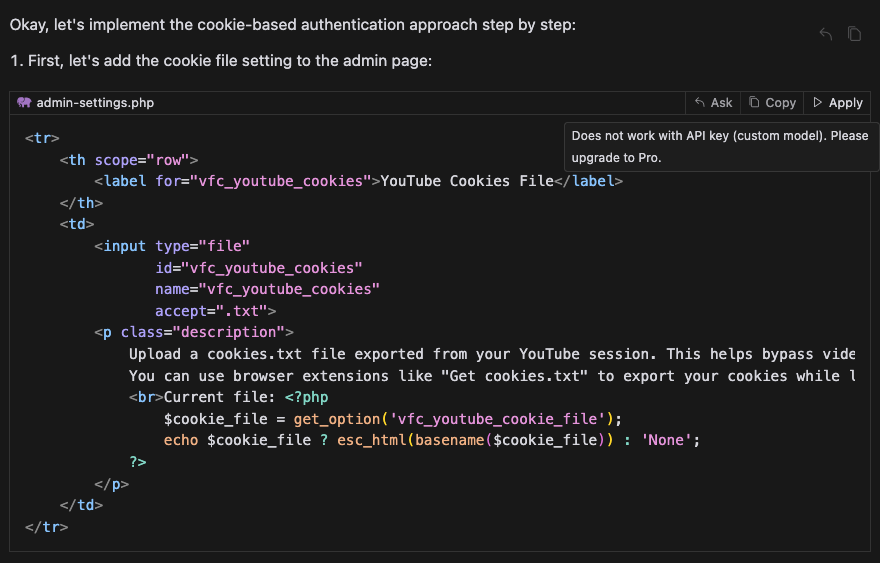Viewport: 880px width, 563px height.
Task: Open the admin-settings.php file name
Action: tap(95, 103)
